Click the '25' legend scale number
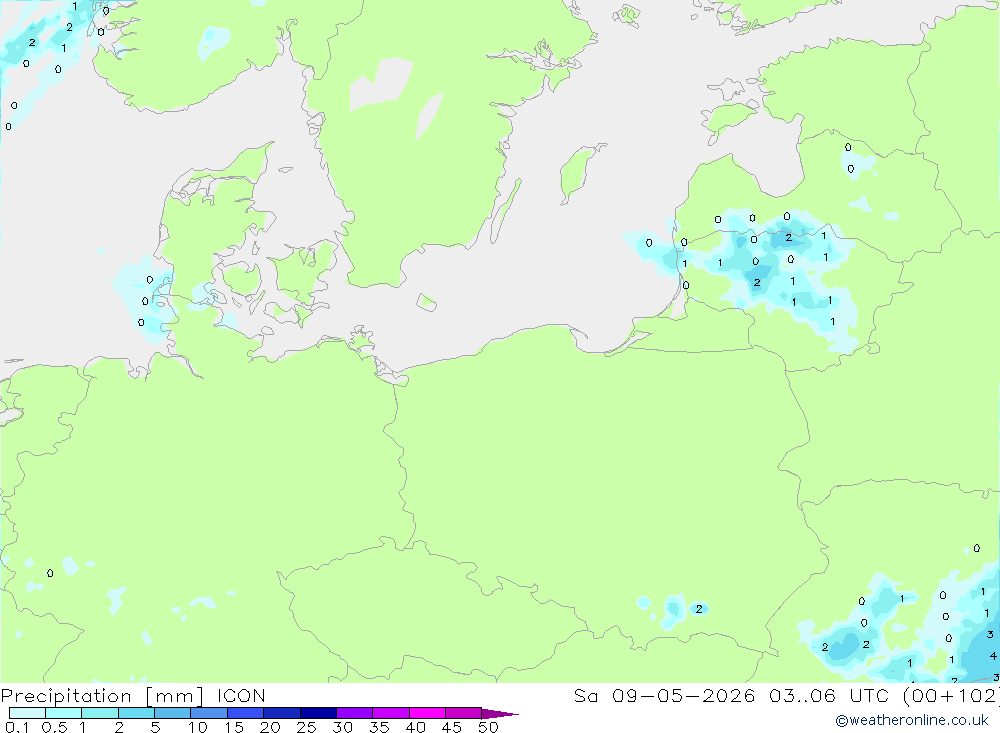This screenshot has height=733, width=1000. click(306, 727)
